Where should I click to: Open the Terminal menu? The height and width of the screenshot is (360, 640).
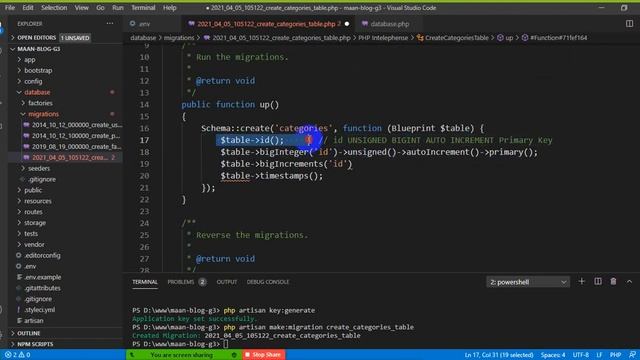click(143, 8)
